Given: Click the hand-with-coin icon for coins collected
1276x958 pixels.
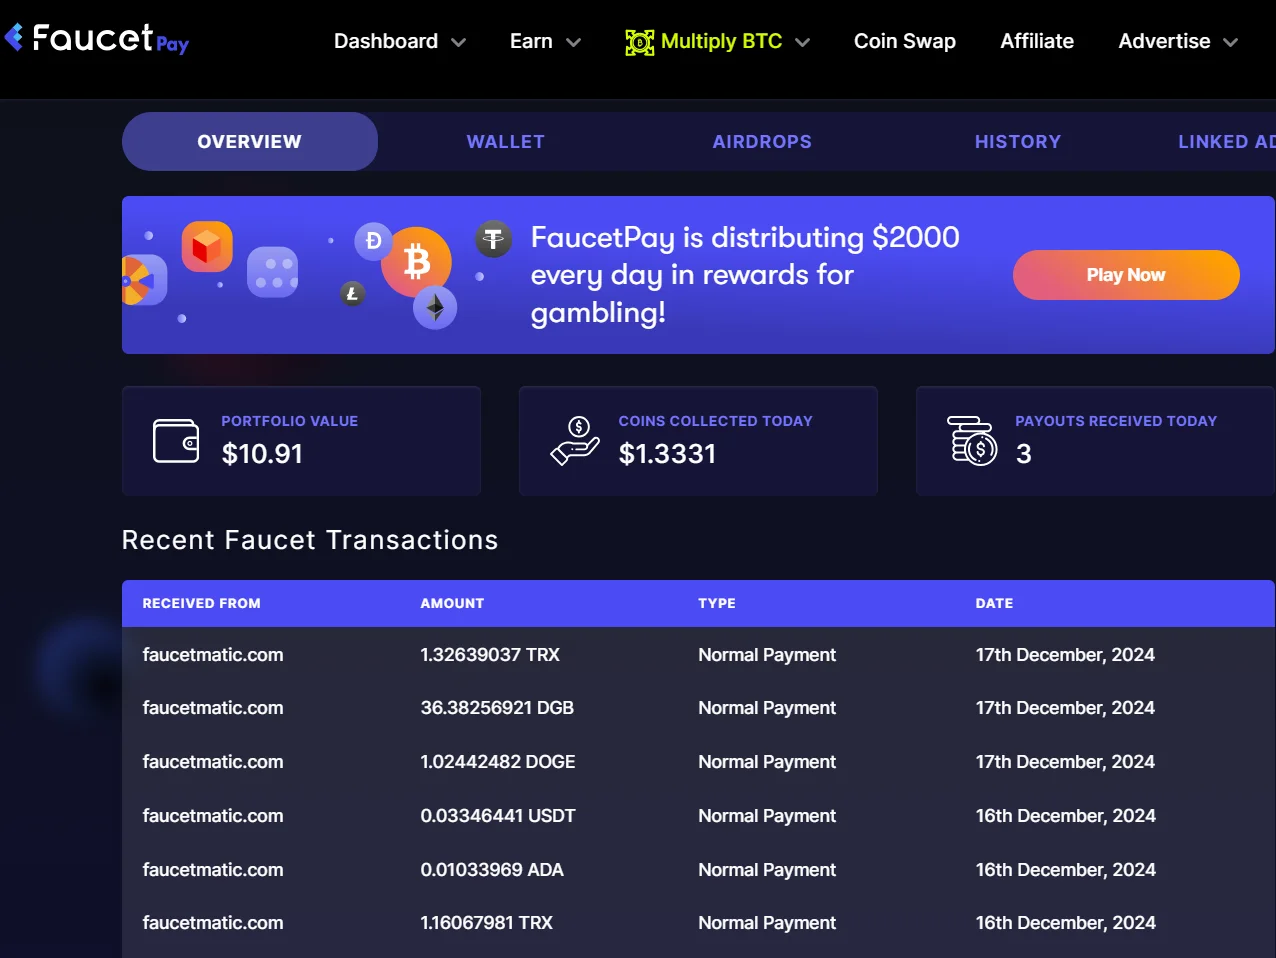Looking at the screenshot, I should point(575,441).
